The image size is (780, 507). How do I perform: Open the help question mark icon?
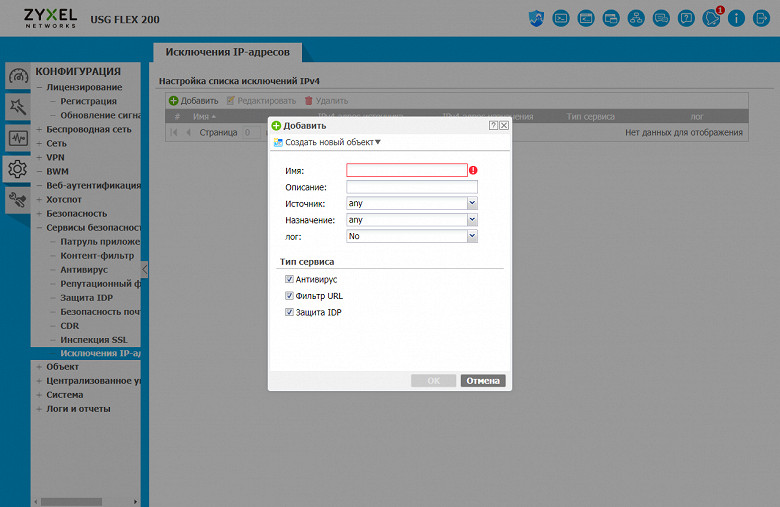pos(686,19)
